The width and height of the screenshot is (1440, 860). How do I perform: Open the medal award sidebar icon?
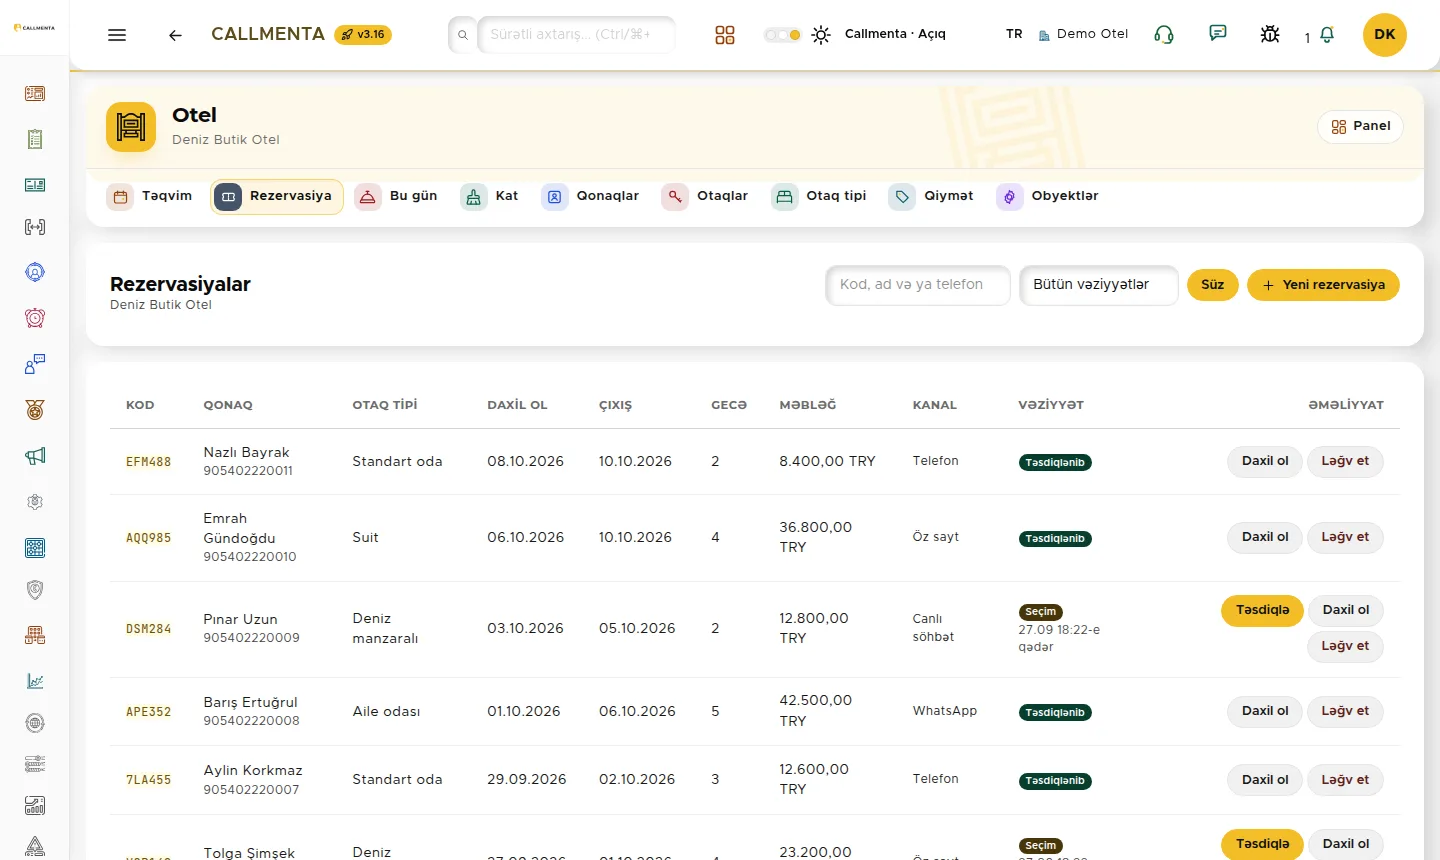click(35, 410)
